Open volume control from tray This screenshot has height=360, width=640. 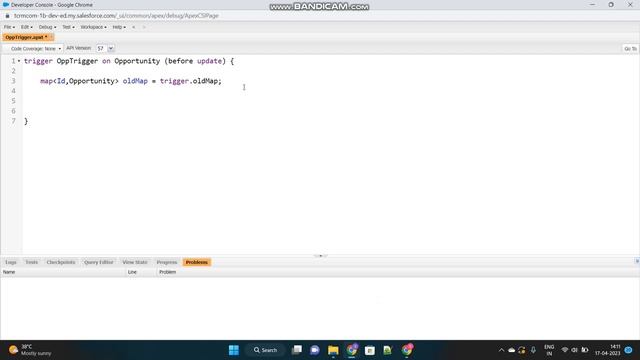[575, 350]
